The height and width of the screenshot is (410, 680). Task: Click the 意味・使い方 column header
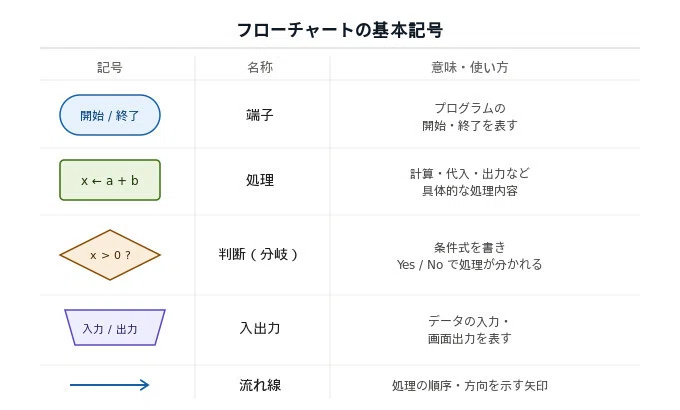[x=470, y=67]
